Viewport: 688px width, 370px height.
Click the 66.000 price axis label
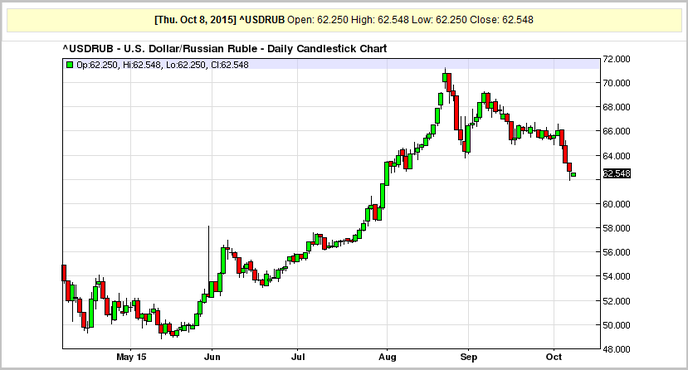pyautogui.click(x=616, y=131)
